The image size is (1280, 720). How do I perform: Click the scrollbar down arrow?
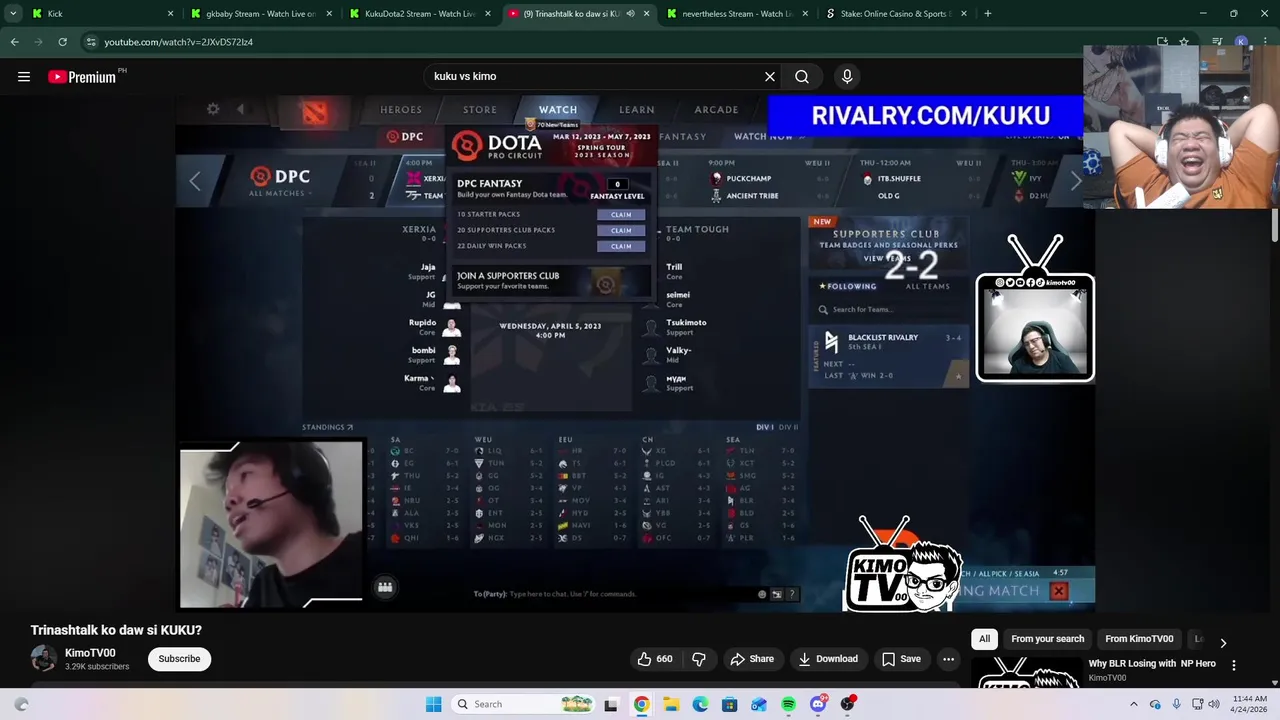(1274, 683)
